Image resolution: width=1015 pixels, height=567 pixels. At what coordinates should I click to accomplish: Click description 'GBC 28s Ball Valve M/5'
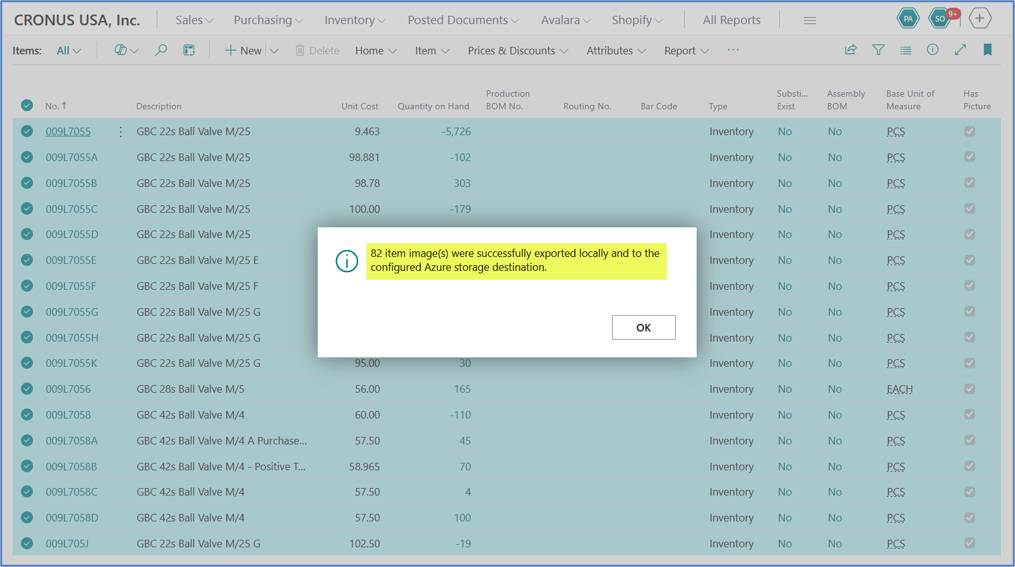(190, 389)
